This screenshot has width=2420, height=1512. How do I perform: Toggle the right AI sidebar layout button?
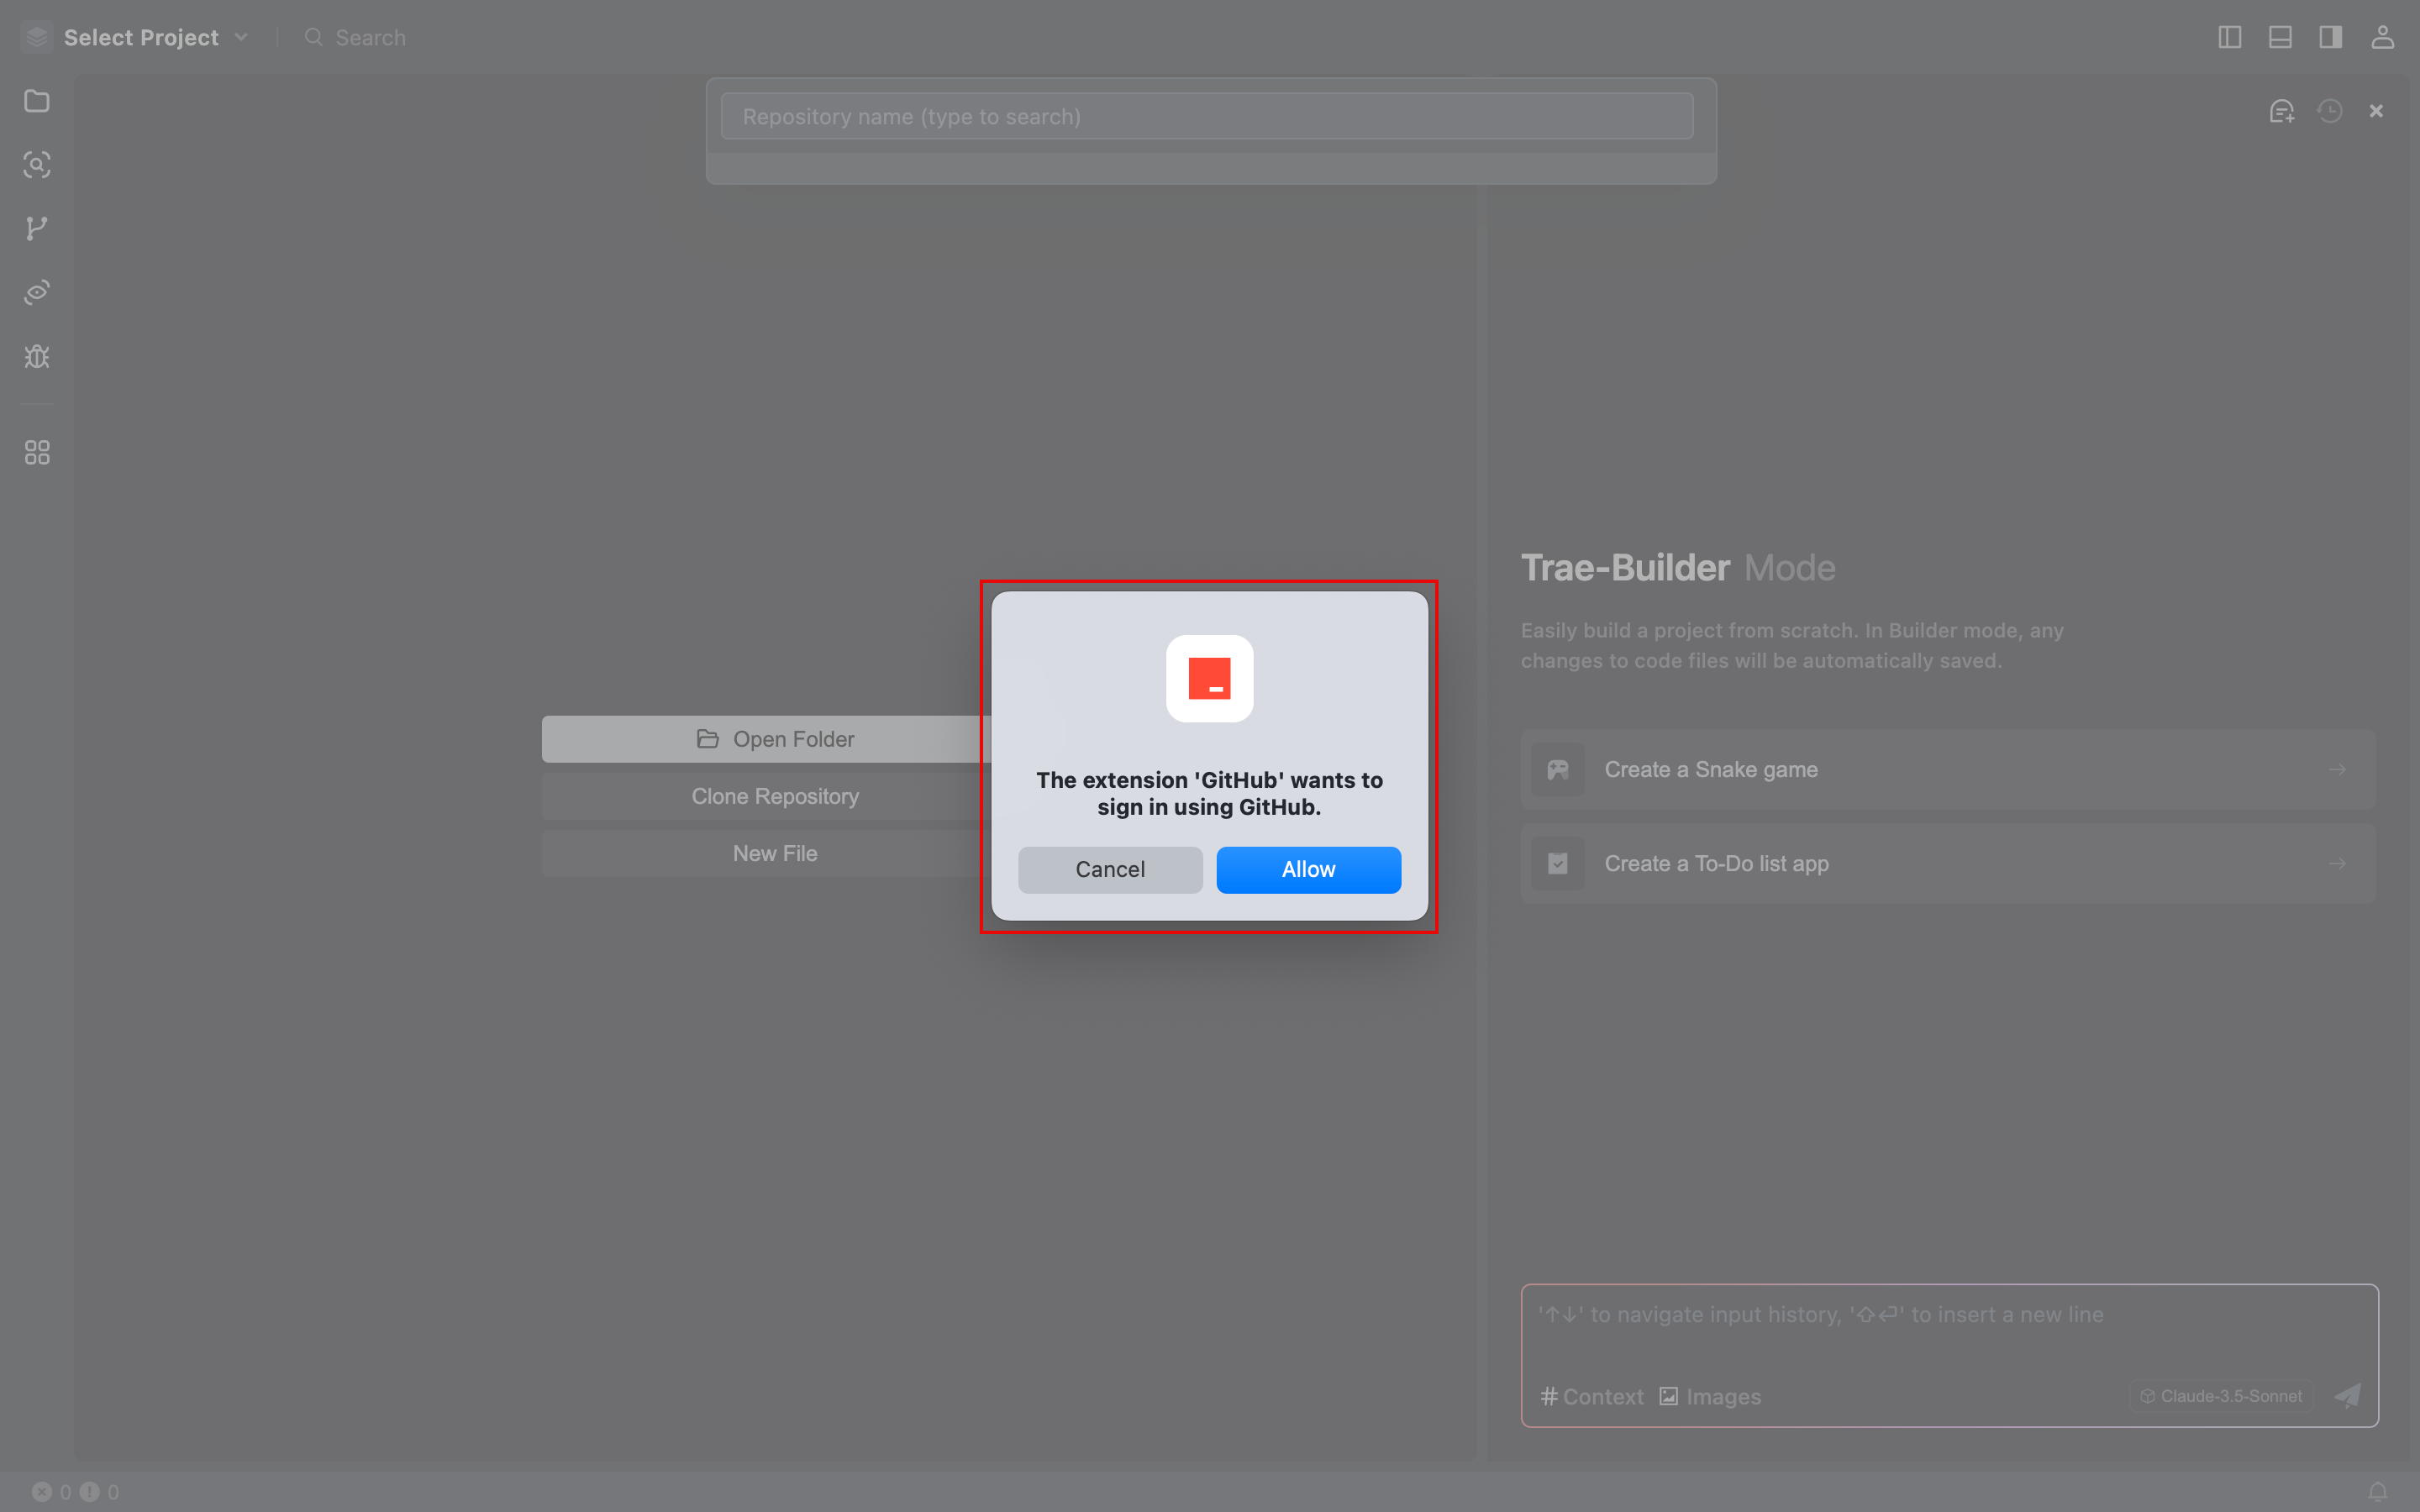[2330, 37]
